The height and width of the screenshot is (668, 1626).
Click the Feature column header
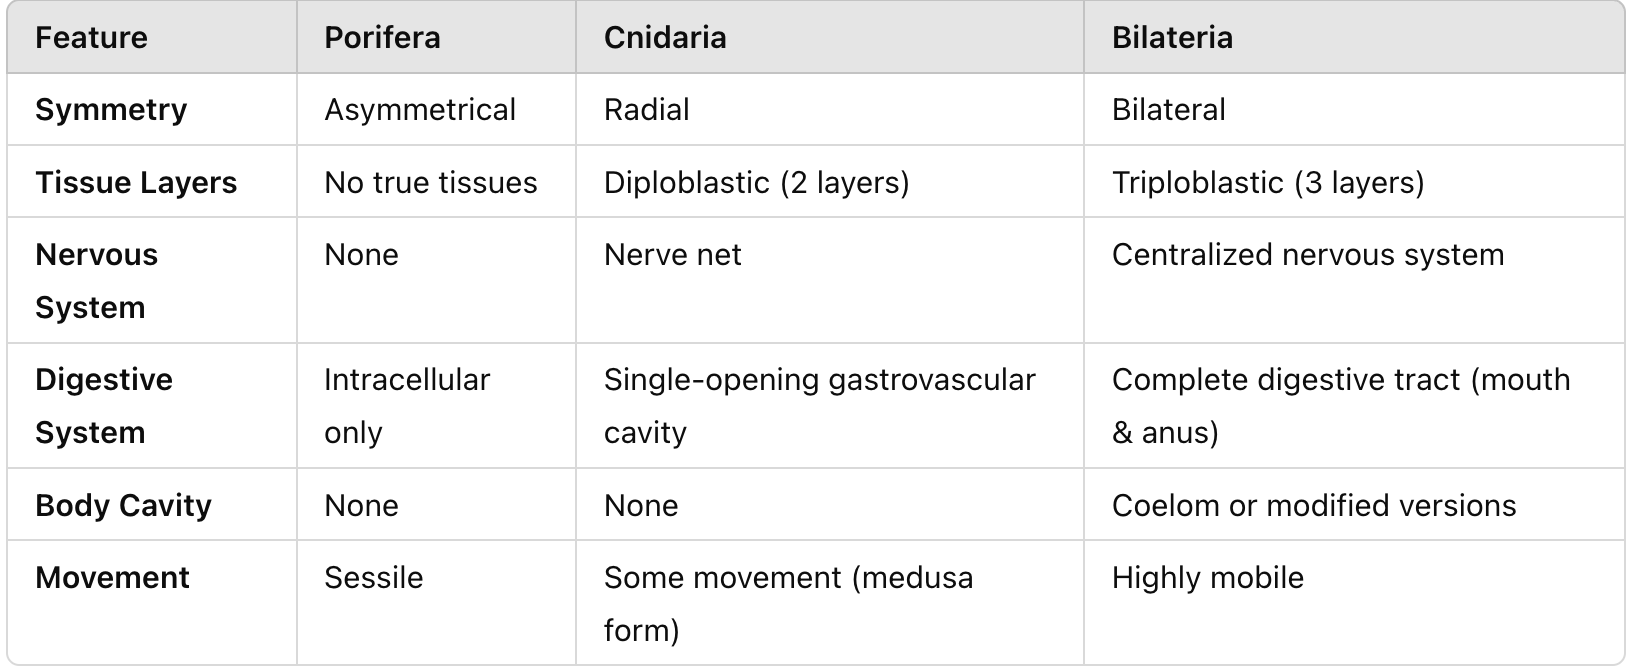point(91,38)
